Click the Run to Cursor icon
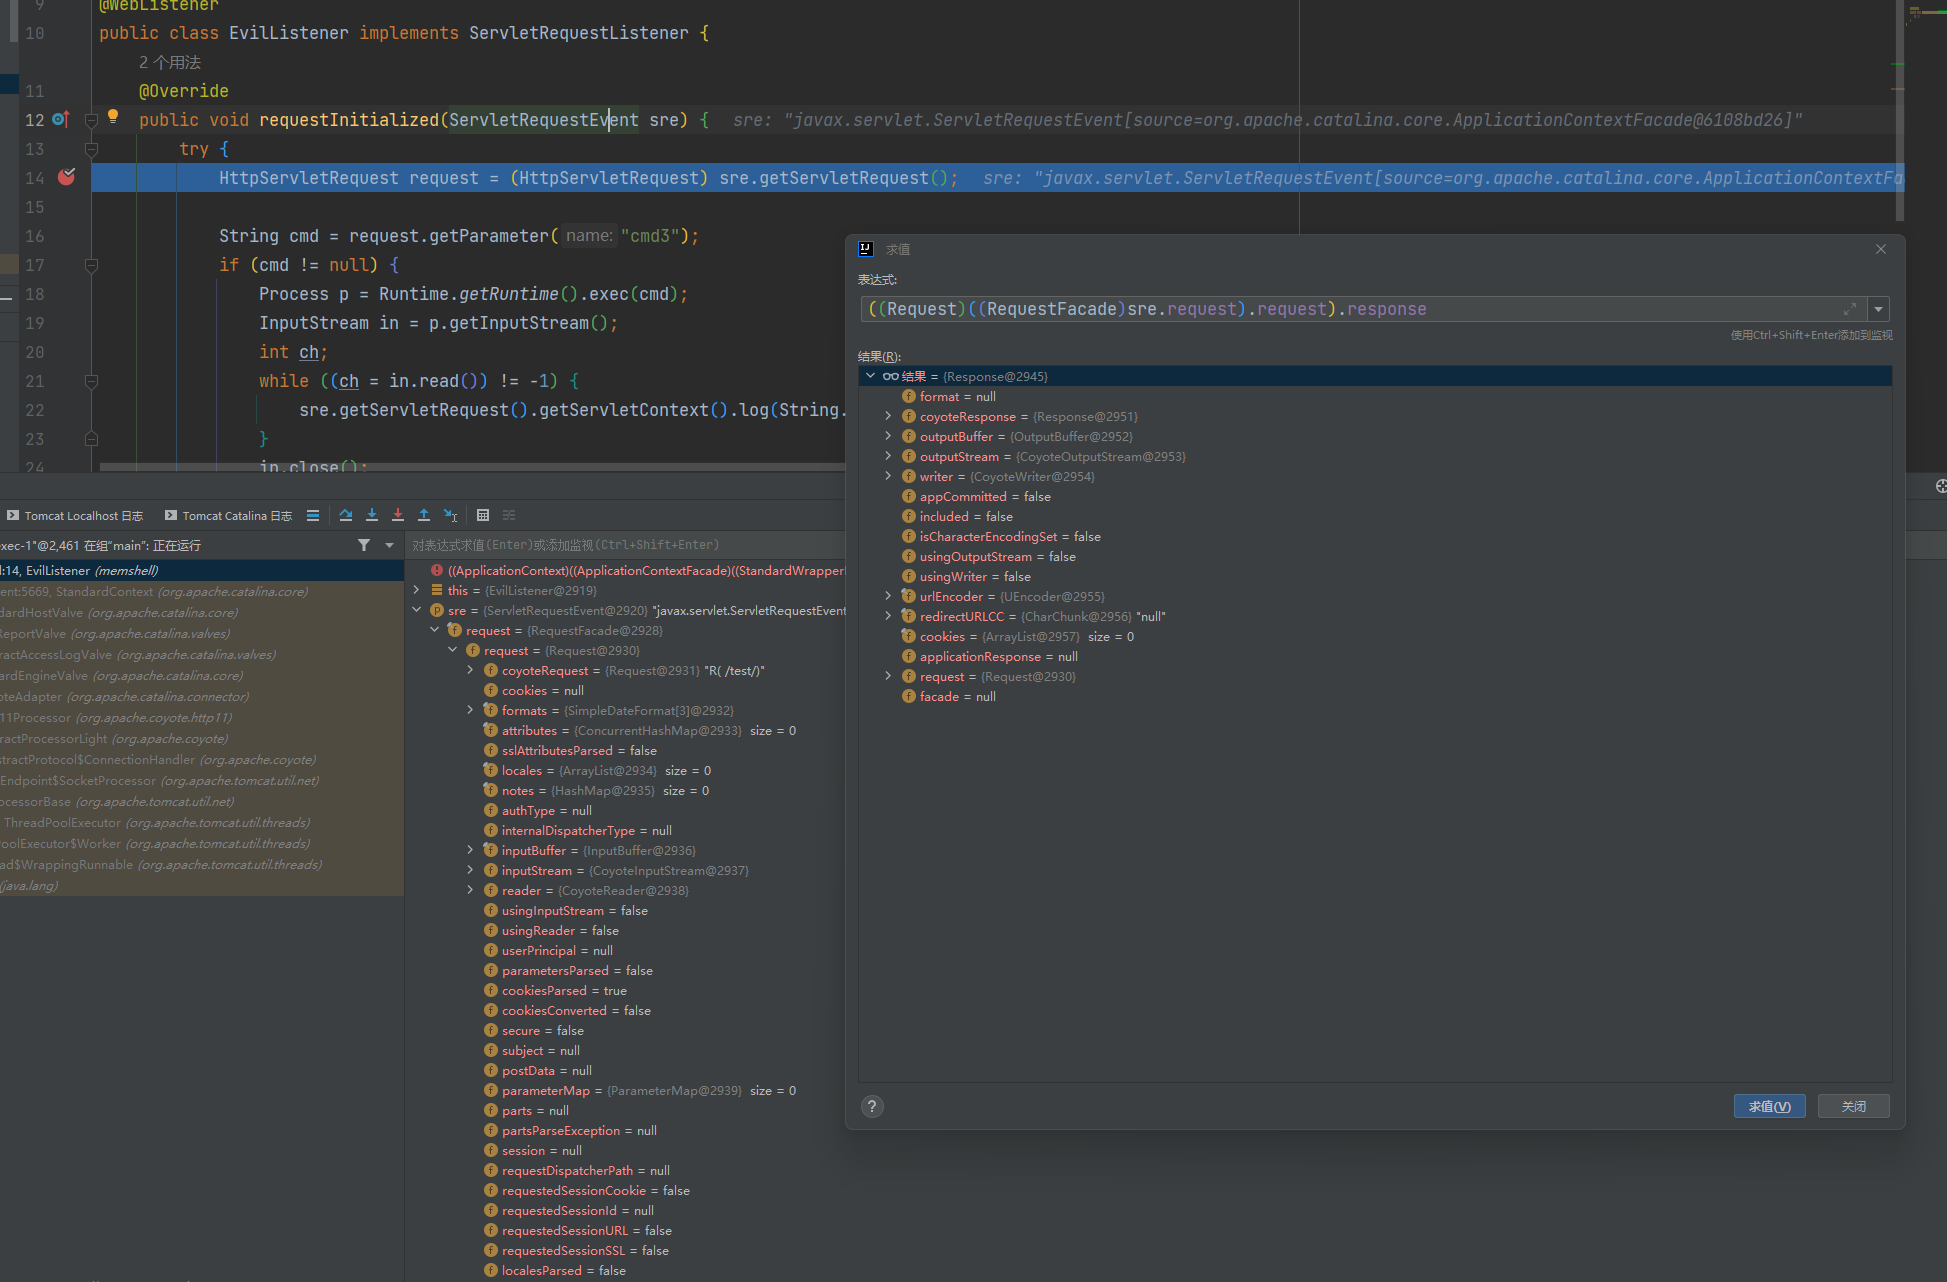Screen dimensions: 1947x1282 tap(451, 516)
